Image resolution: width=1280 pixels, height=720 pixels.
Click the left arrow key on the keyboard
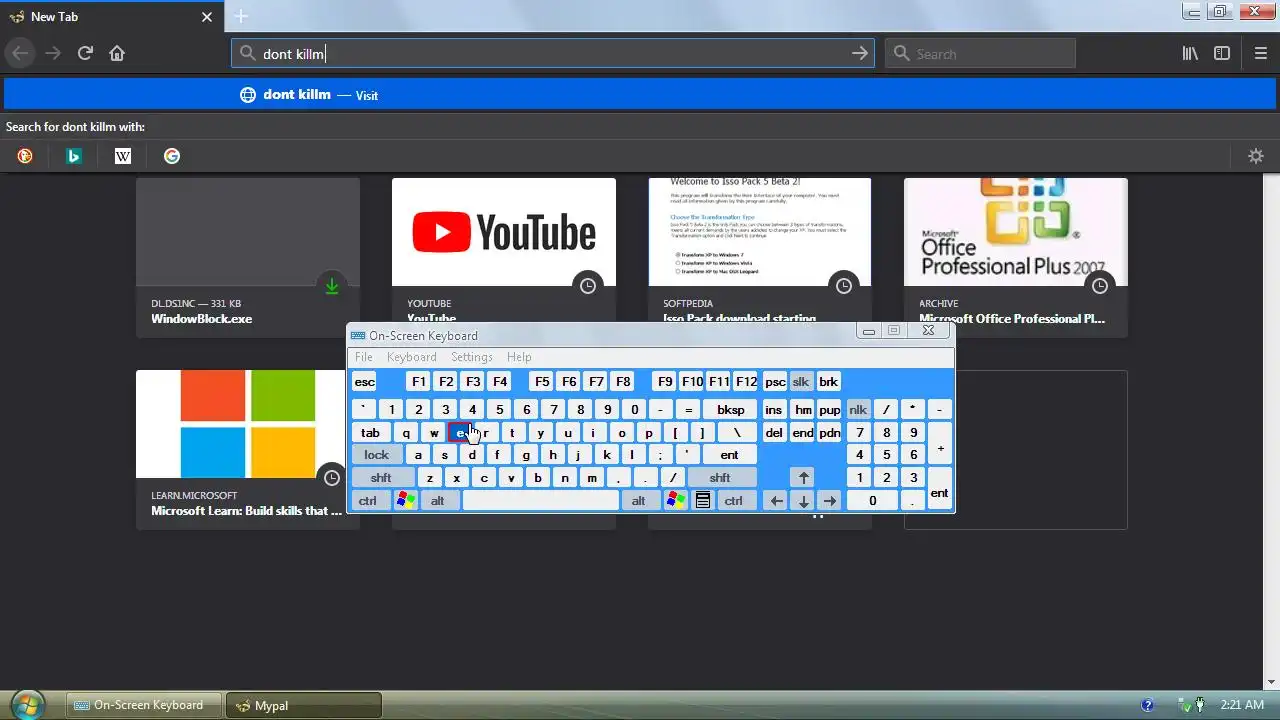point(776,501)
